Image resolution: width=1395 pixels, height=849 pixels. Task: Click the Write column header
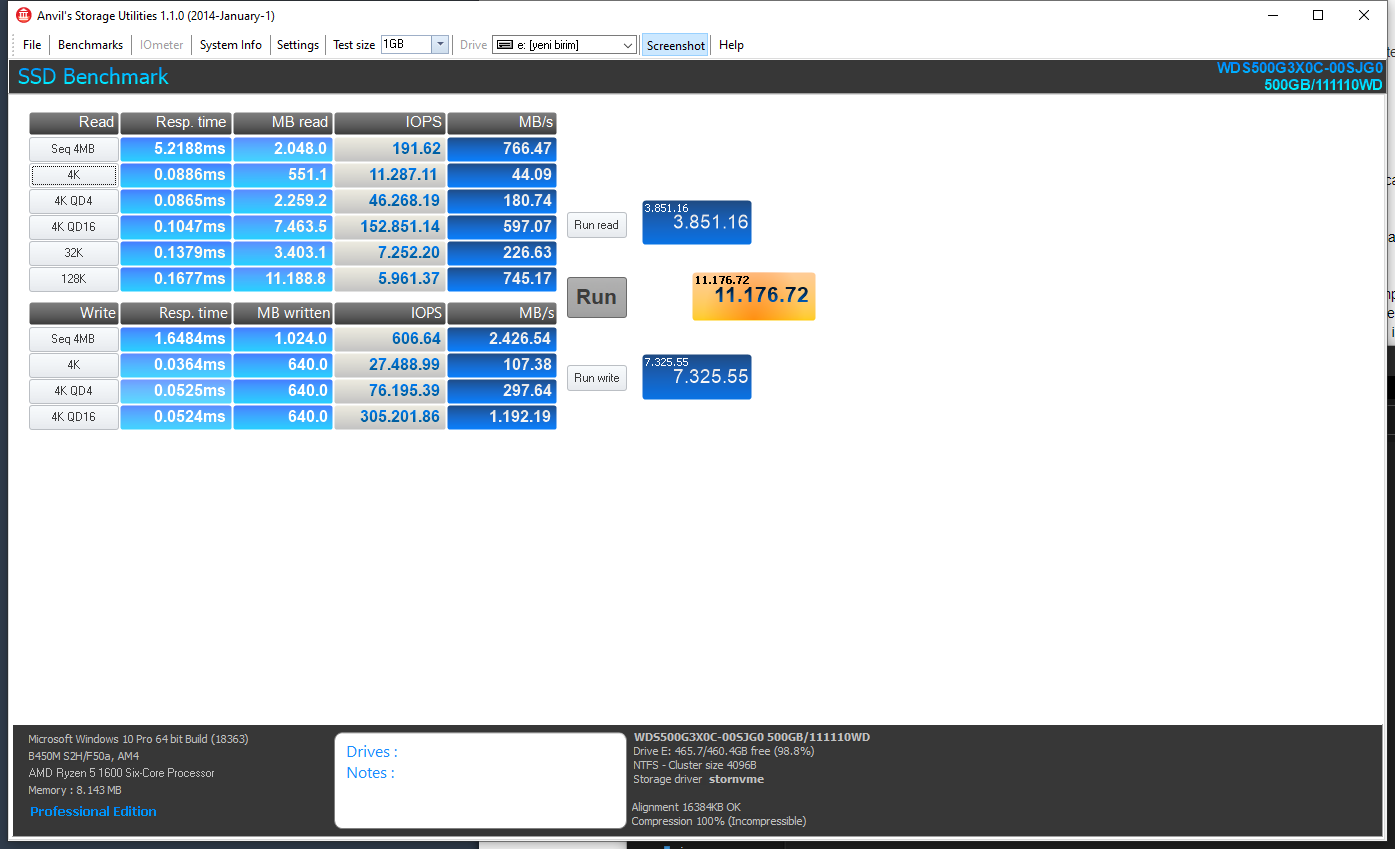[74, 313]
